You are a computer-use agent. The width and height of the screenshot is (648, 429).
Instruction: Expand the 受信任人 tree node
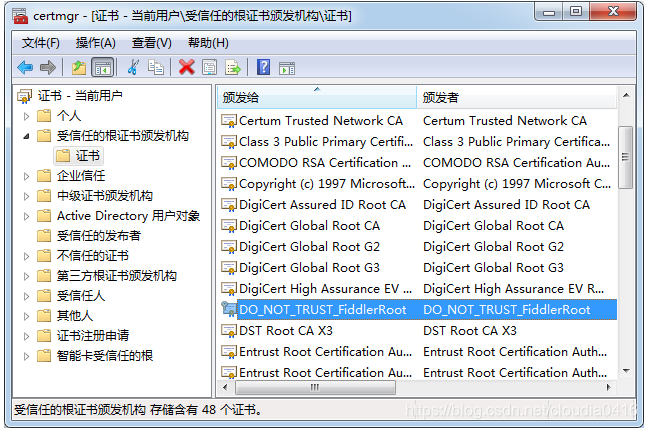point(26,296)
